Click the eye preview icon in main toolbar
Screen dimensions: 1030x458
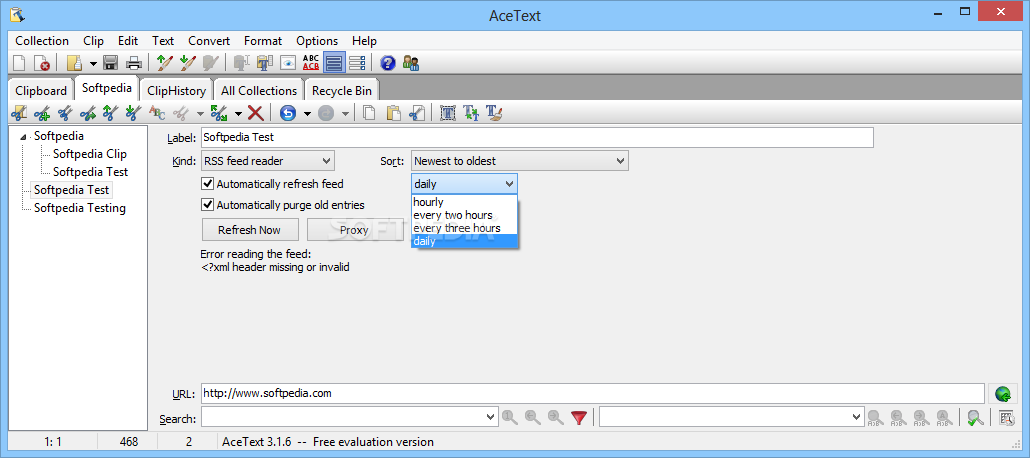(288, 63)
